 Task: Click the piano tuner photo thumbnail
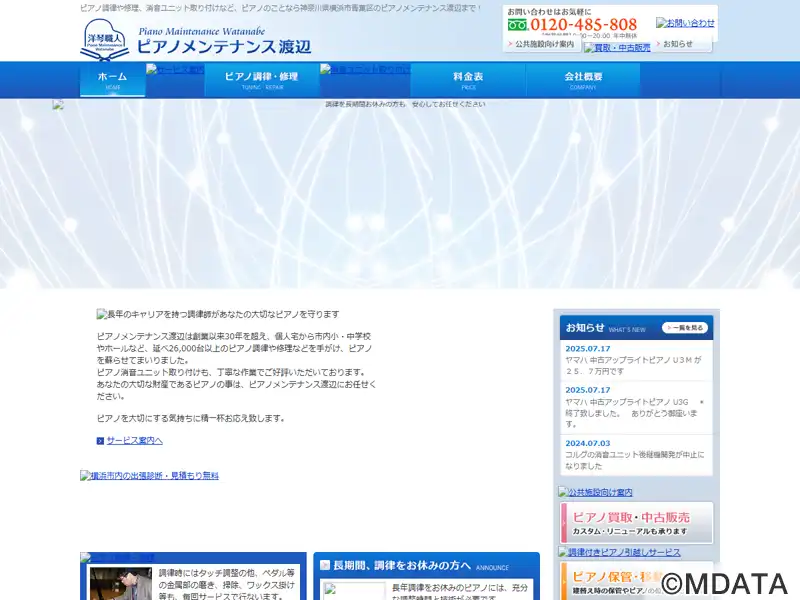click(120, 584)
